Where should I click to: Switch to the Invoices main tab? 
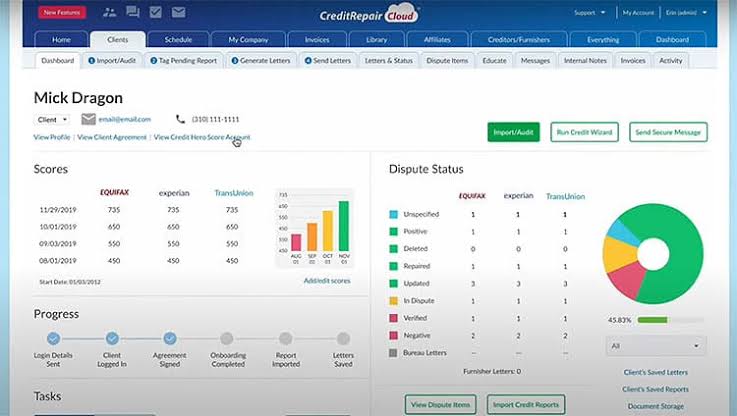coord(317,39)
